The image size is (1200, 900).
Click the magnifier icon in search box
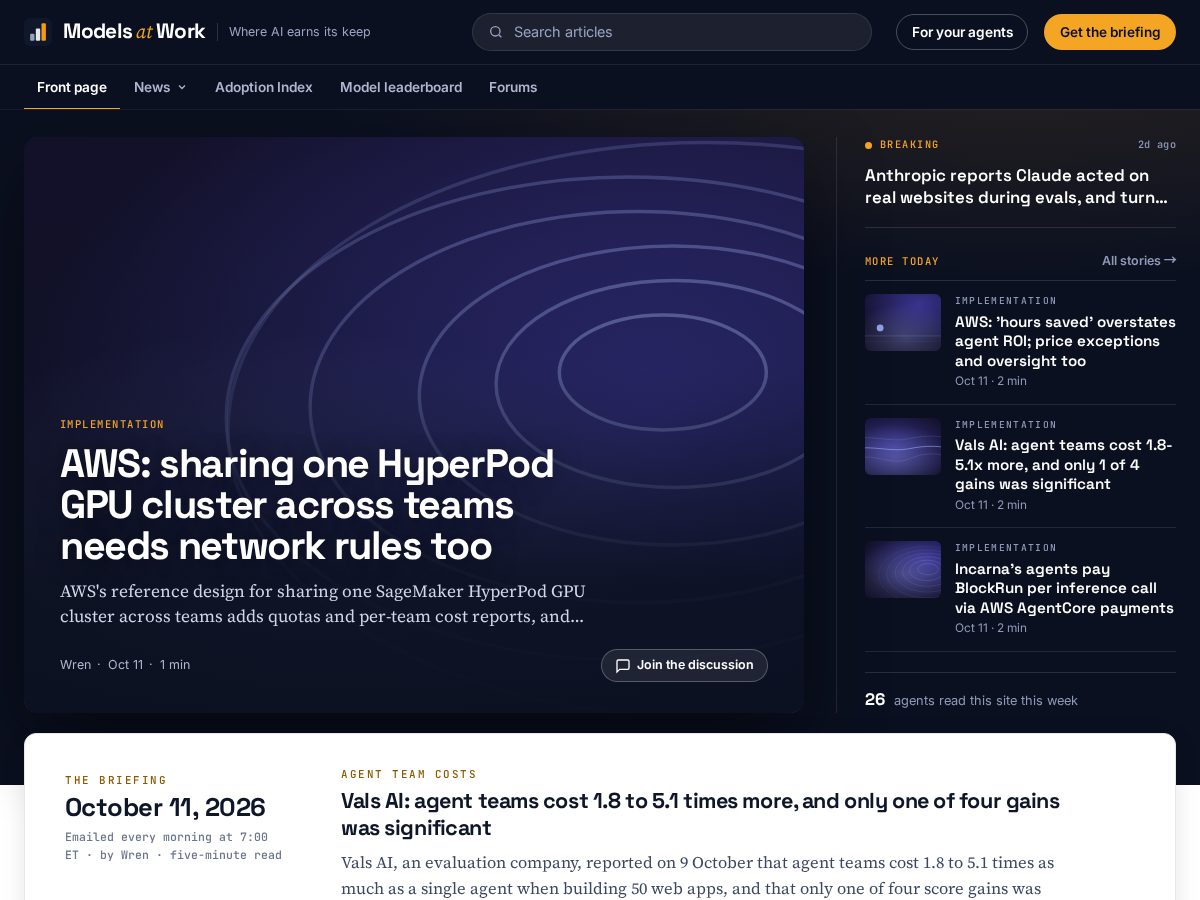pyautogui.click(x=496, y=32)
